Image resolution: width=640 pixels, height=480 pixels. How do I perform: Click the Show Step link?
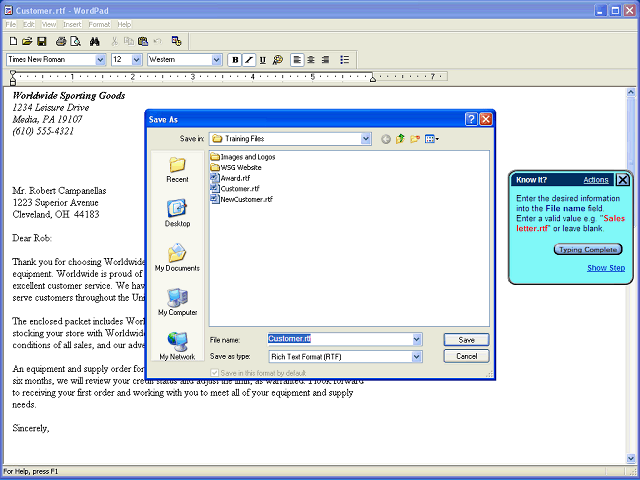(606, 268)
